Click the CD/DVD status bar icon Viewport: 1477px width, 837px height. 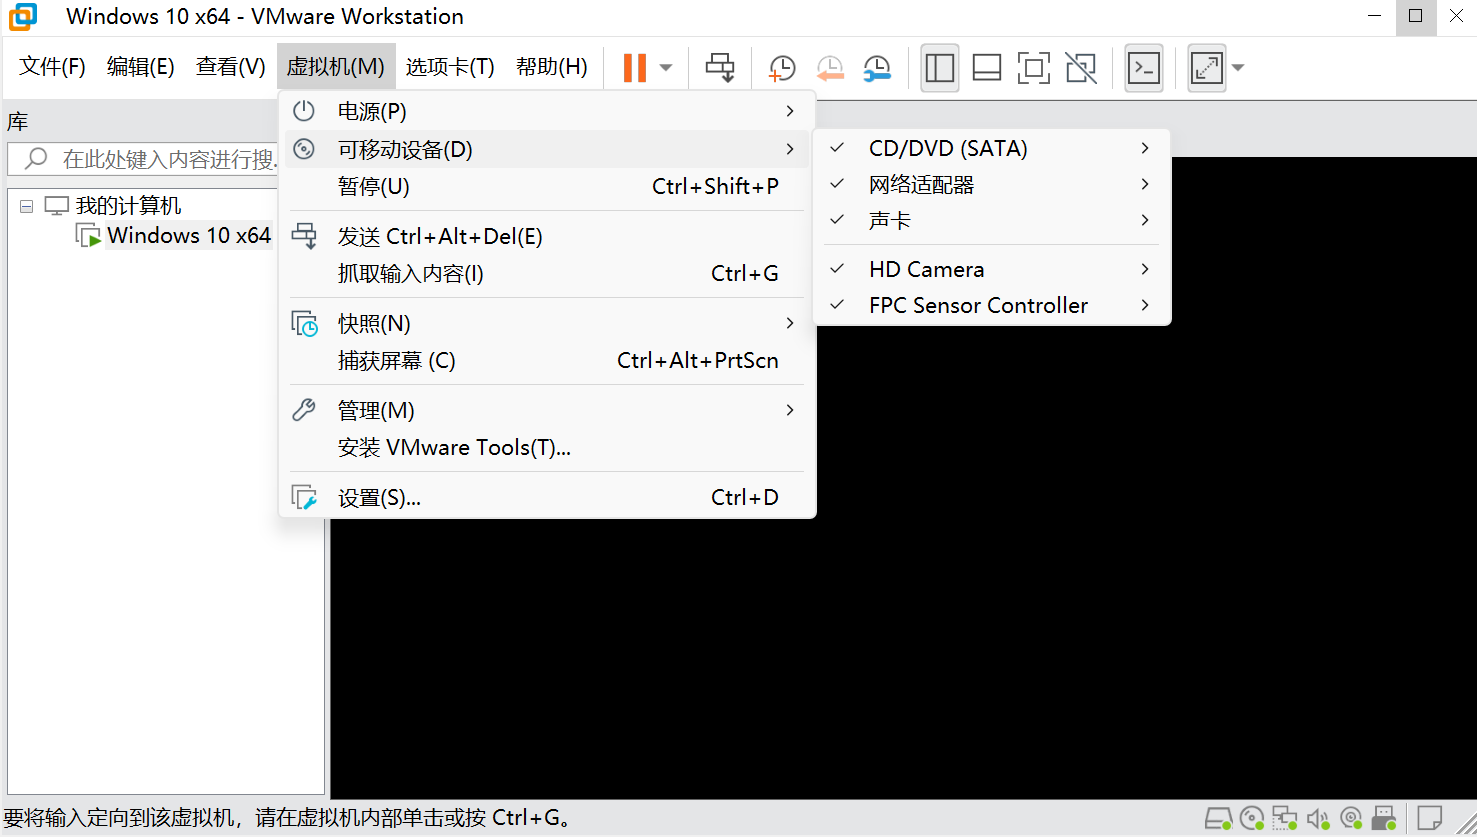(1252, 819)
